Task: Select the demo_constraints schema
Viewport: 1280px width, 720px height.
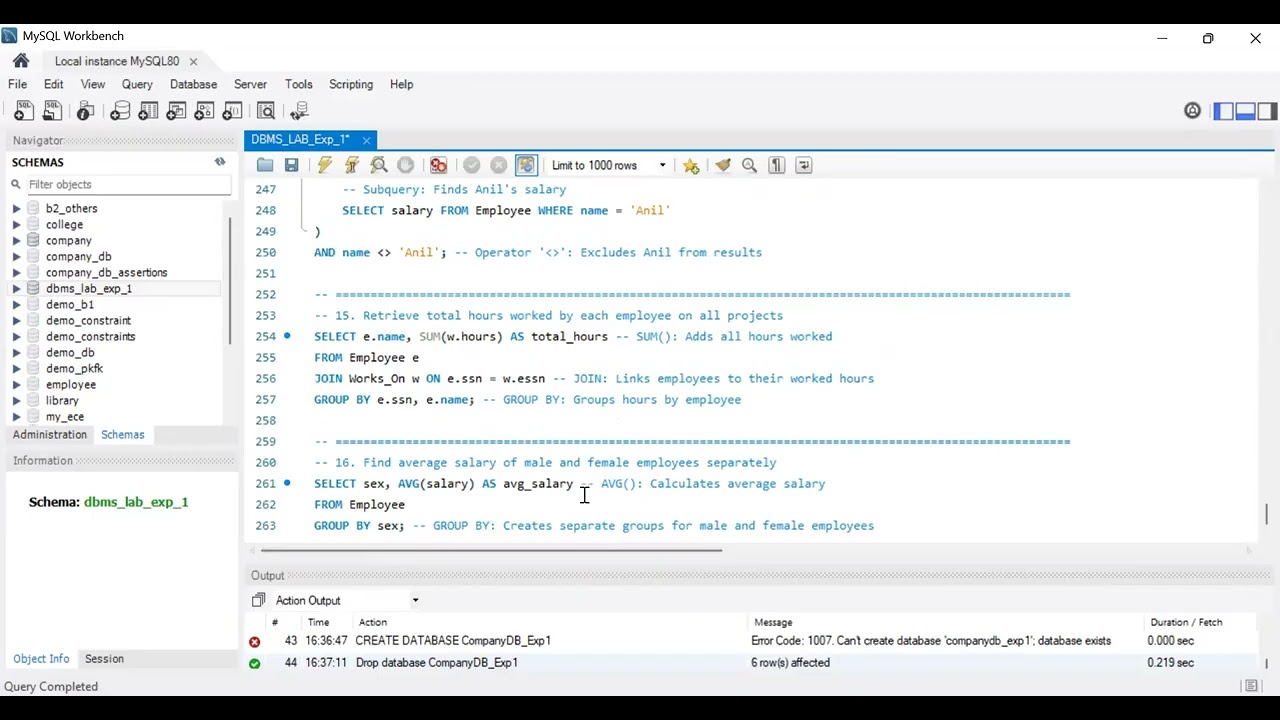Action: [x=90, y=336]
